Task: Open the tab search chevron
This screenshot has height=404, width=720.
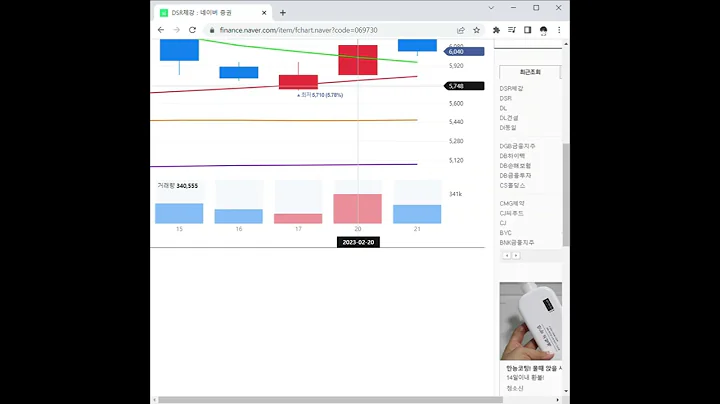Action: point(491,8)
